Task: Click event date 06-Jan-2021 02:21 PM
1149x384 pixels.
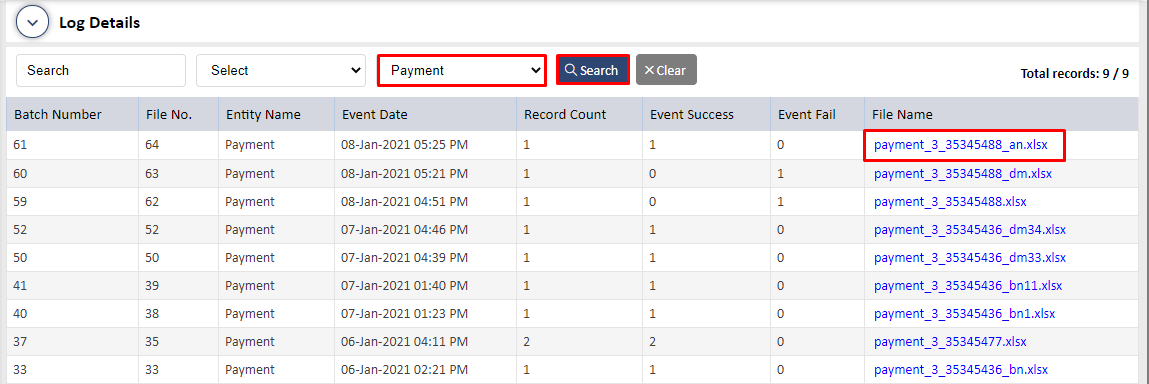Action: (404, 370)
